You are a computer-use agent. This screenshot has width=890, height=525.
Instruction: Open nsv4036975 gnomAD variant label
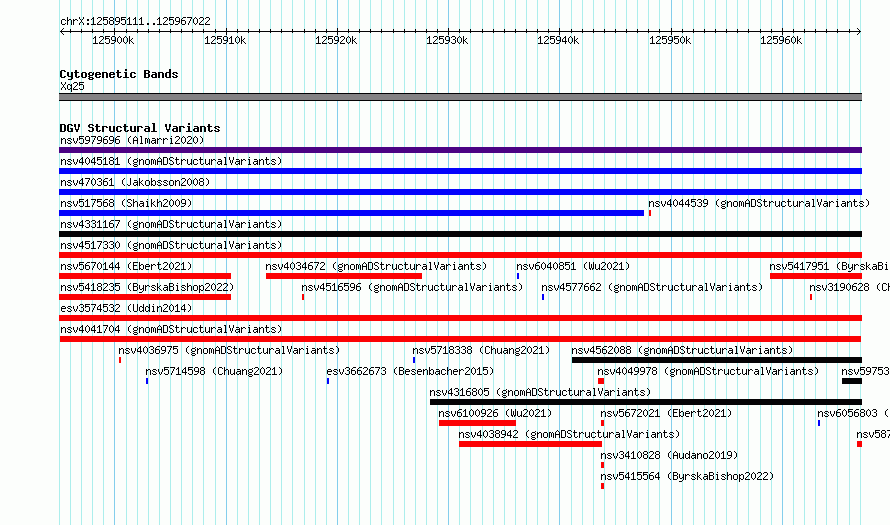point(229,350)
